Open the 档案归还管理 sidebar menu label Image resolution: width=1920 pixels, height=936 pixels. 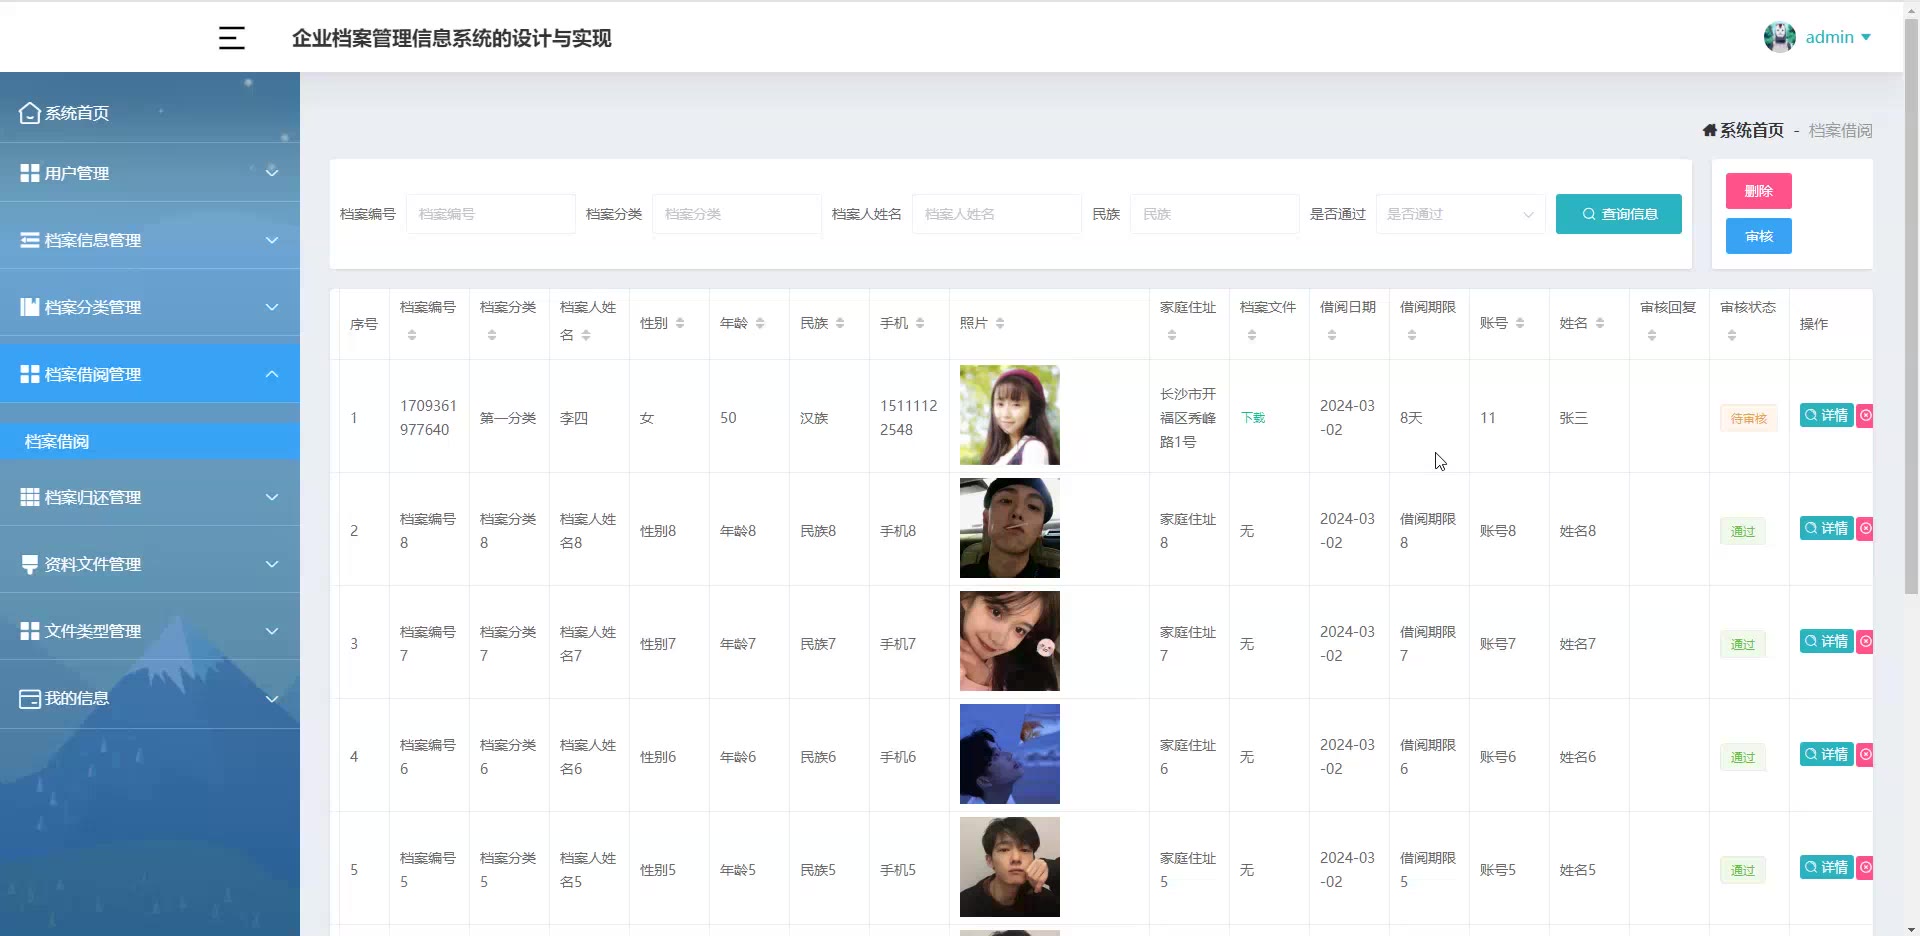[93, 497]
